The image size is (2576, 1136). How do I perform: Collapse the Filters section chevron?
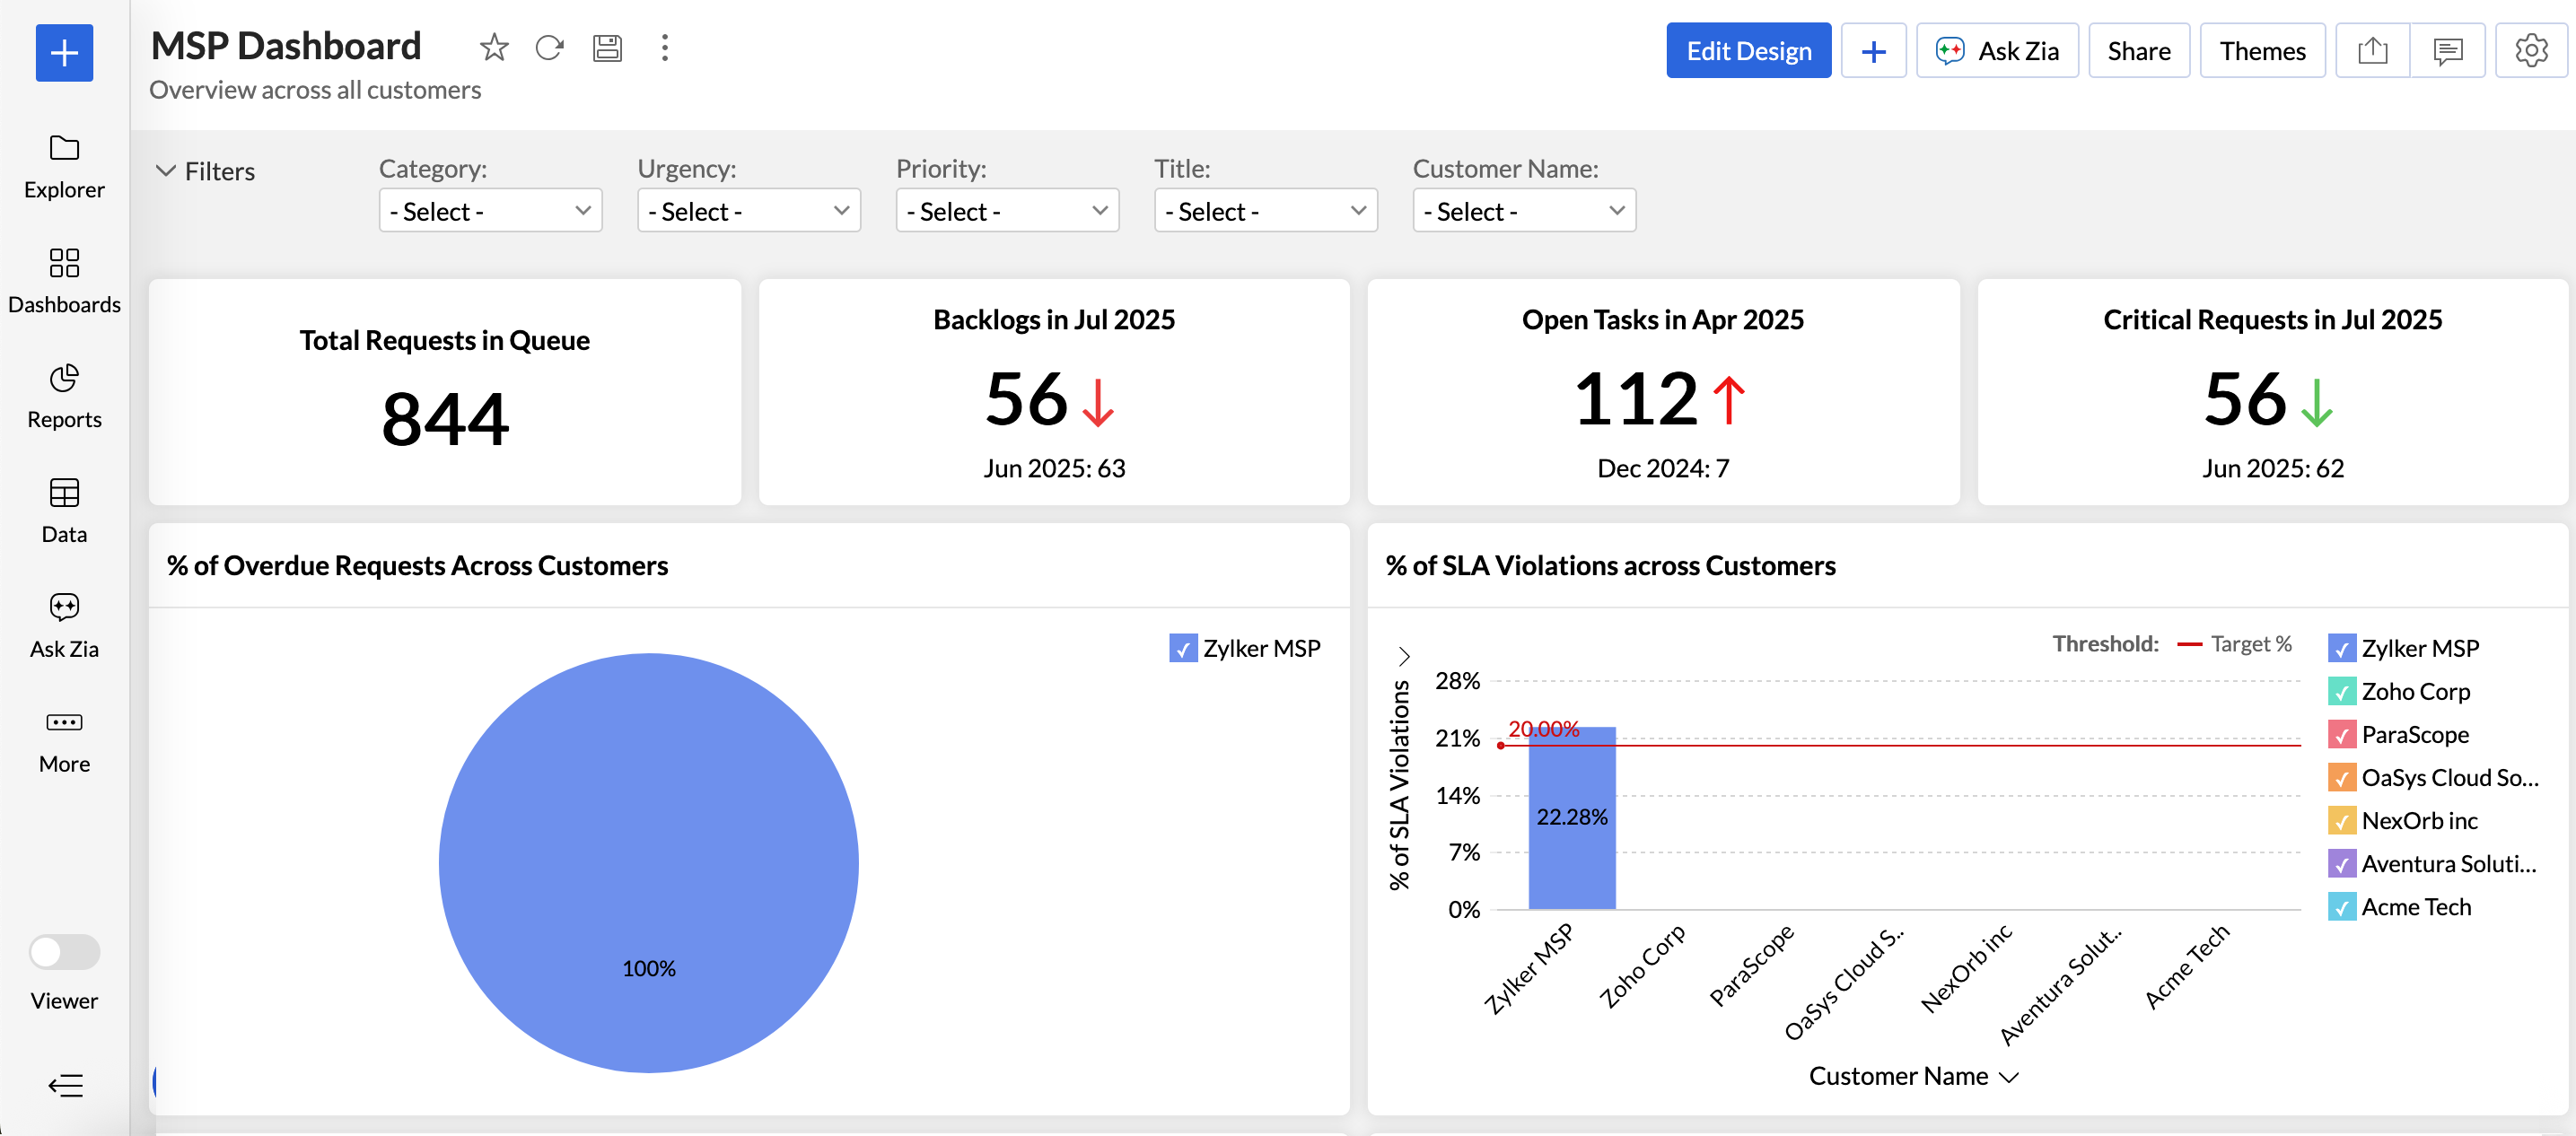(x=166, y=171)
